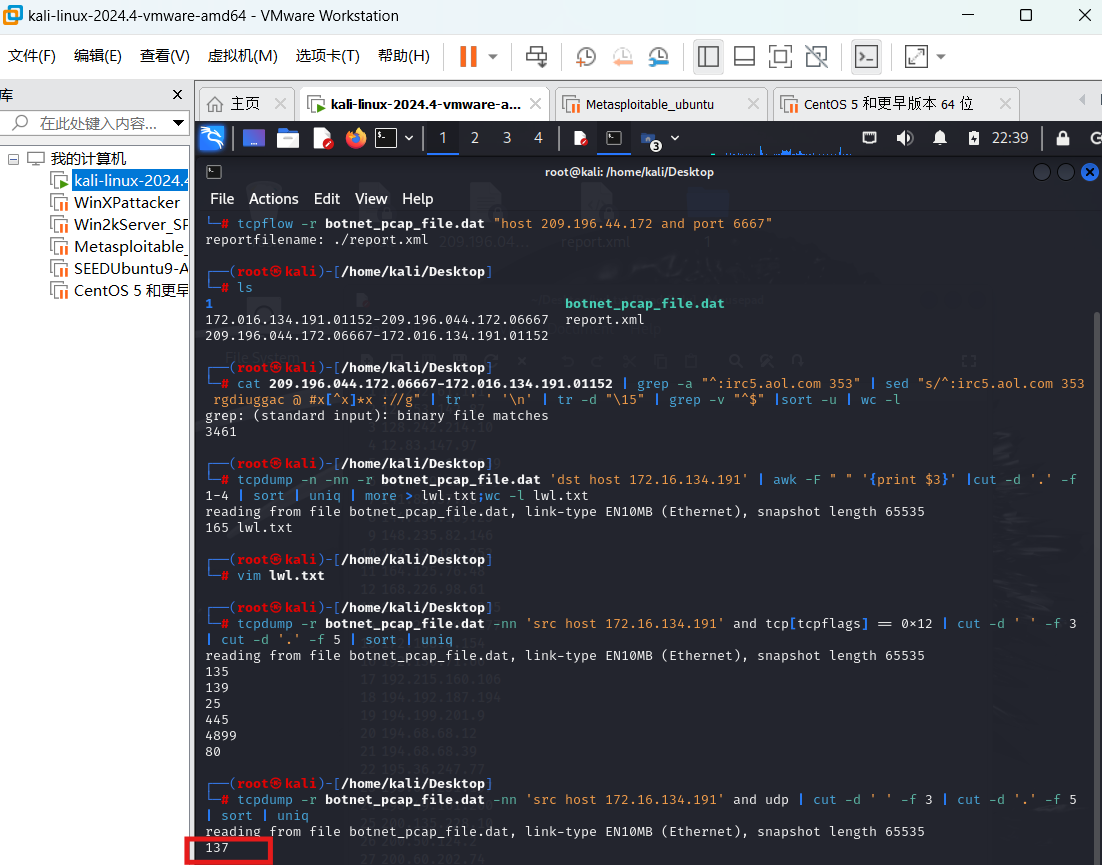Enter full screen mode
The width and height of the screenshot is (1102, 866).
[x=780, y=56]
